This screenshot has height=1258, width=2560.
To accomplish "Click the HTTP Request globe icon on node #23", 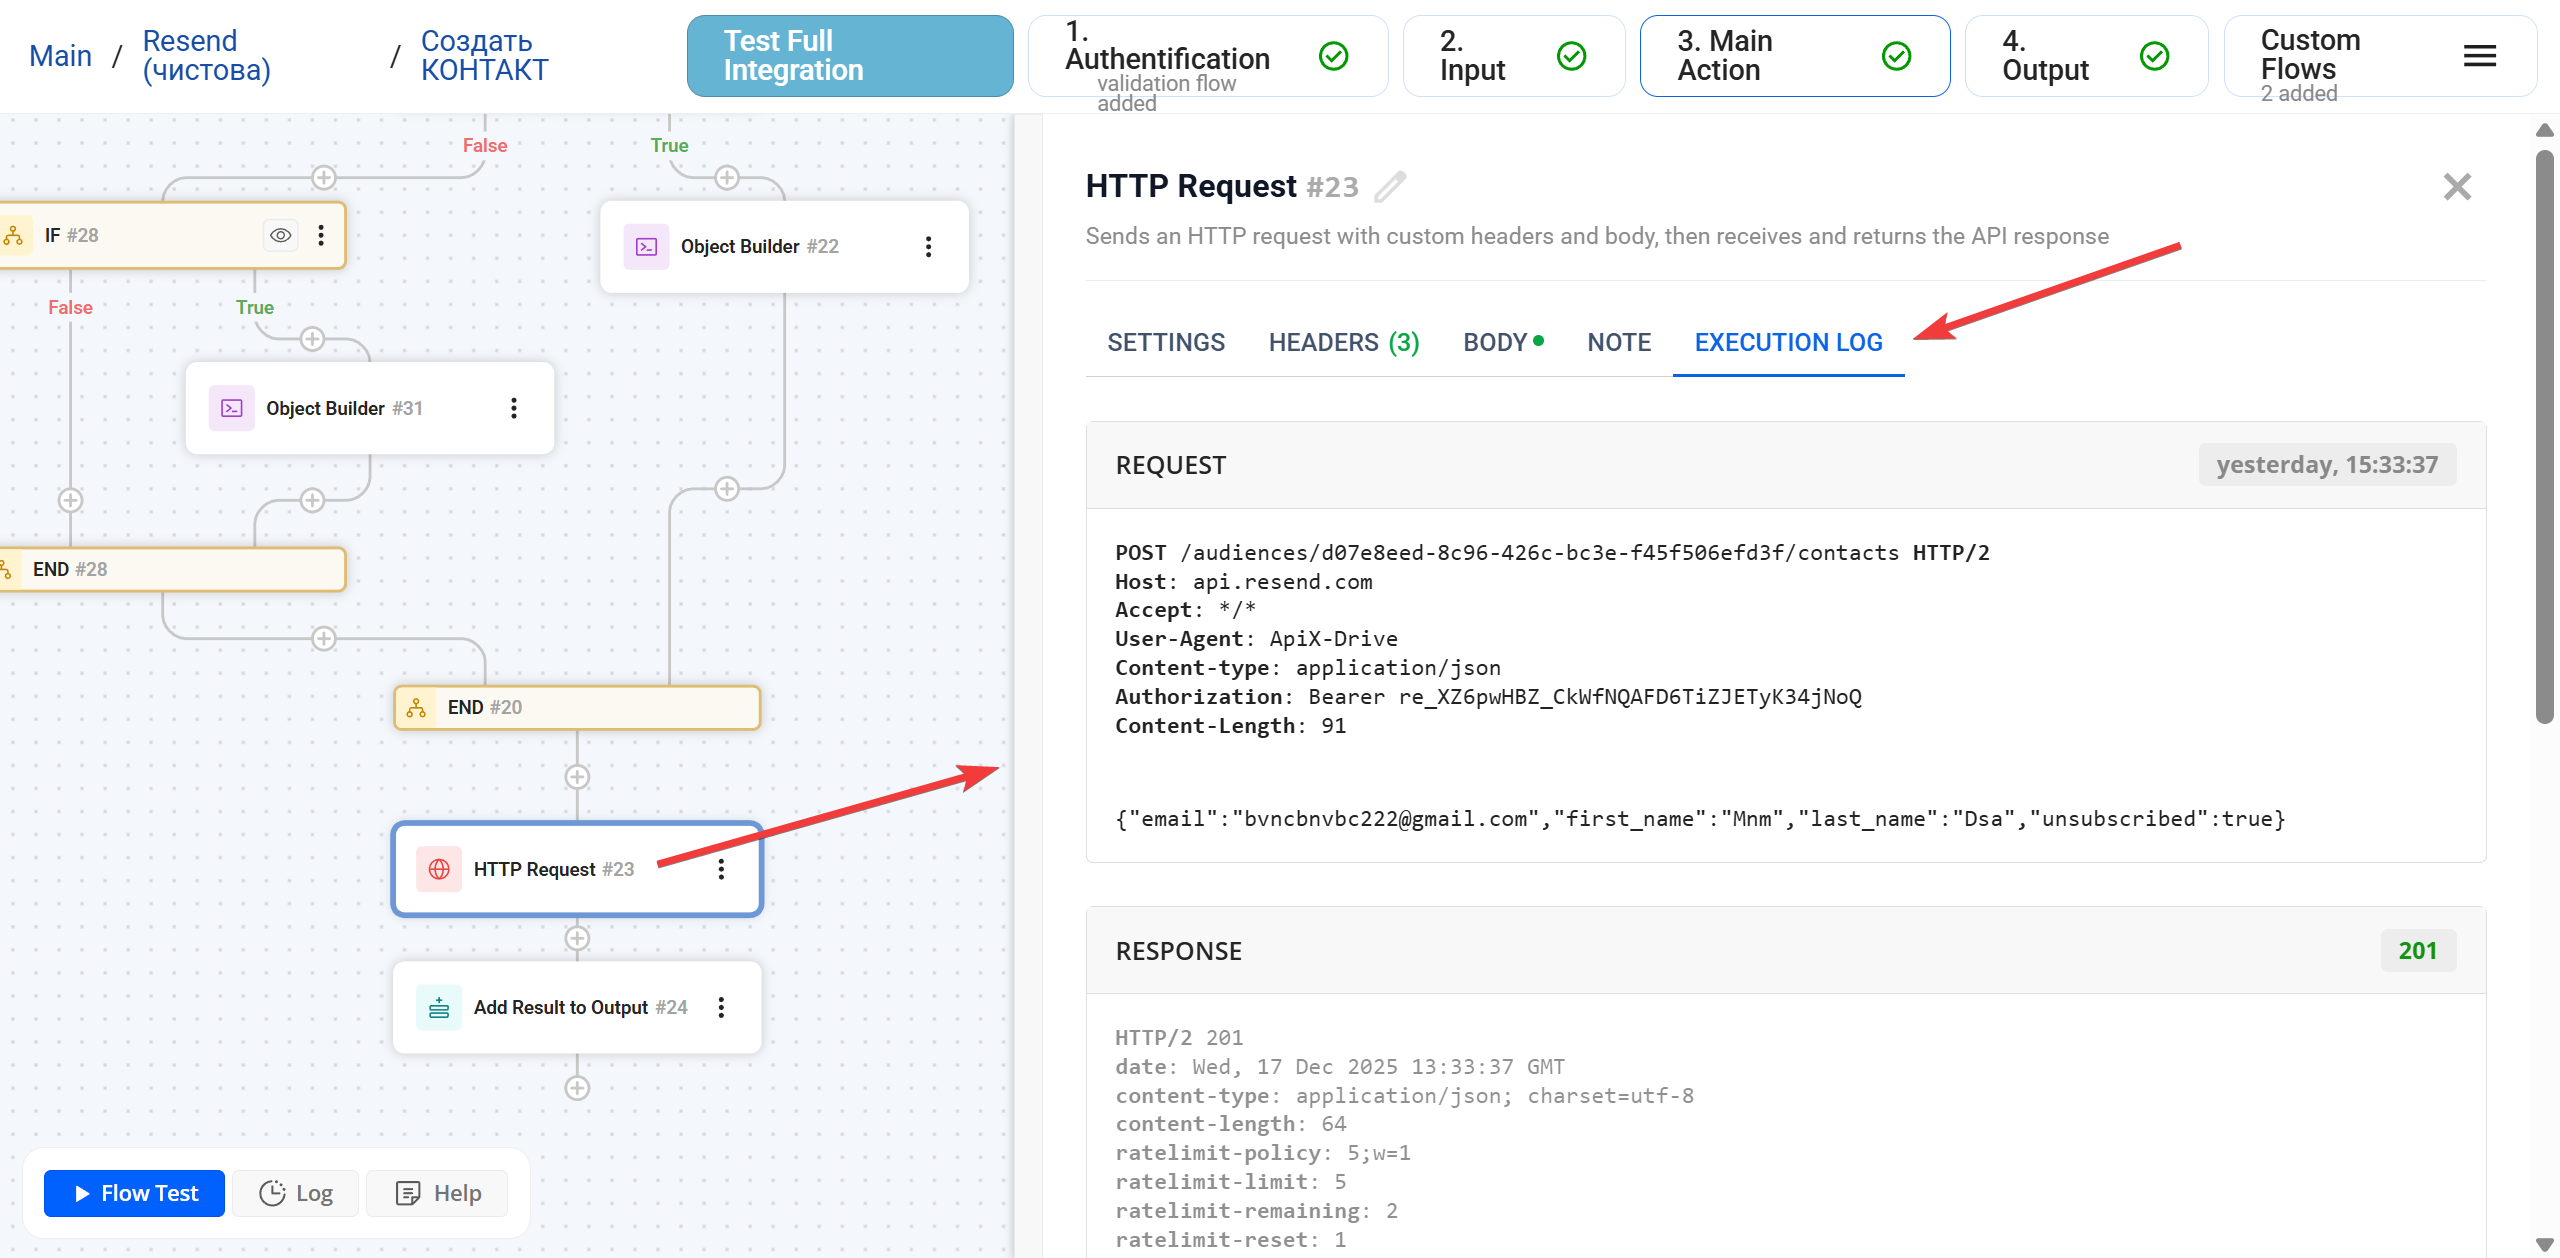I will (x=438, y=869).
